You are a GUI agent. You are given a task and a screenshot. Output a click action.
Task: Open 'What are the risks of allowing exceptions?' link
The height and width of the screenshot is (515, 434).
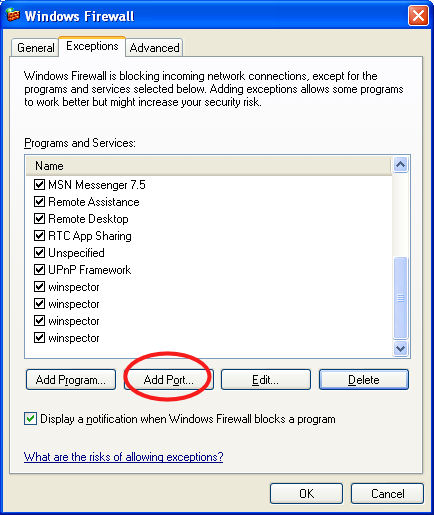(124, 457)
